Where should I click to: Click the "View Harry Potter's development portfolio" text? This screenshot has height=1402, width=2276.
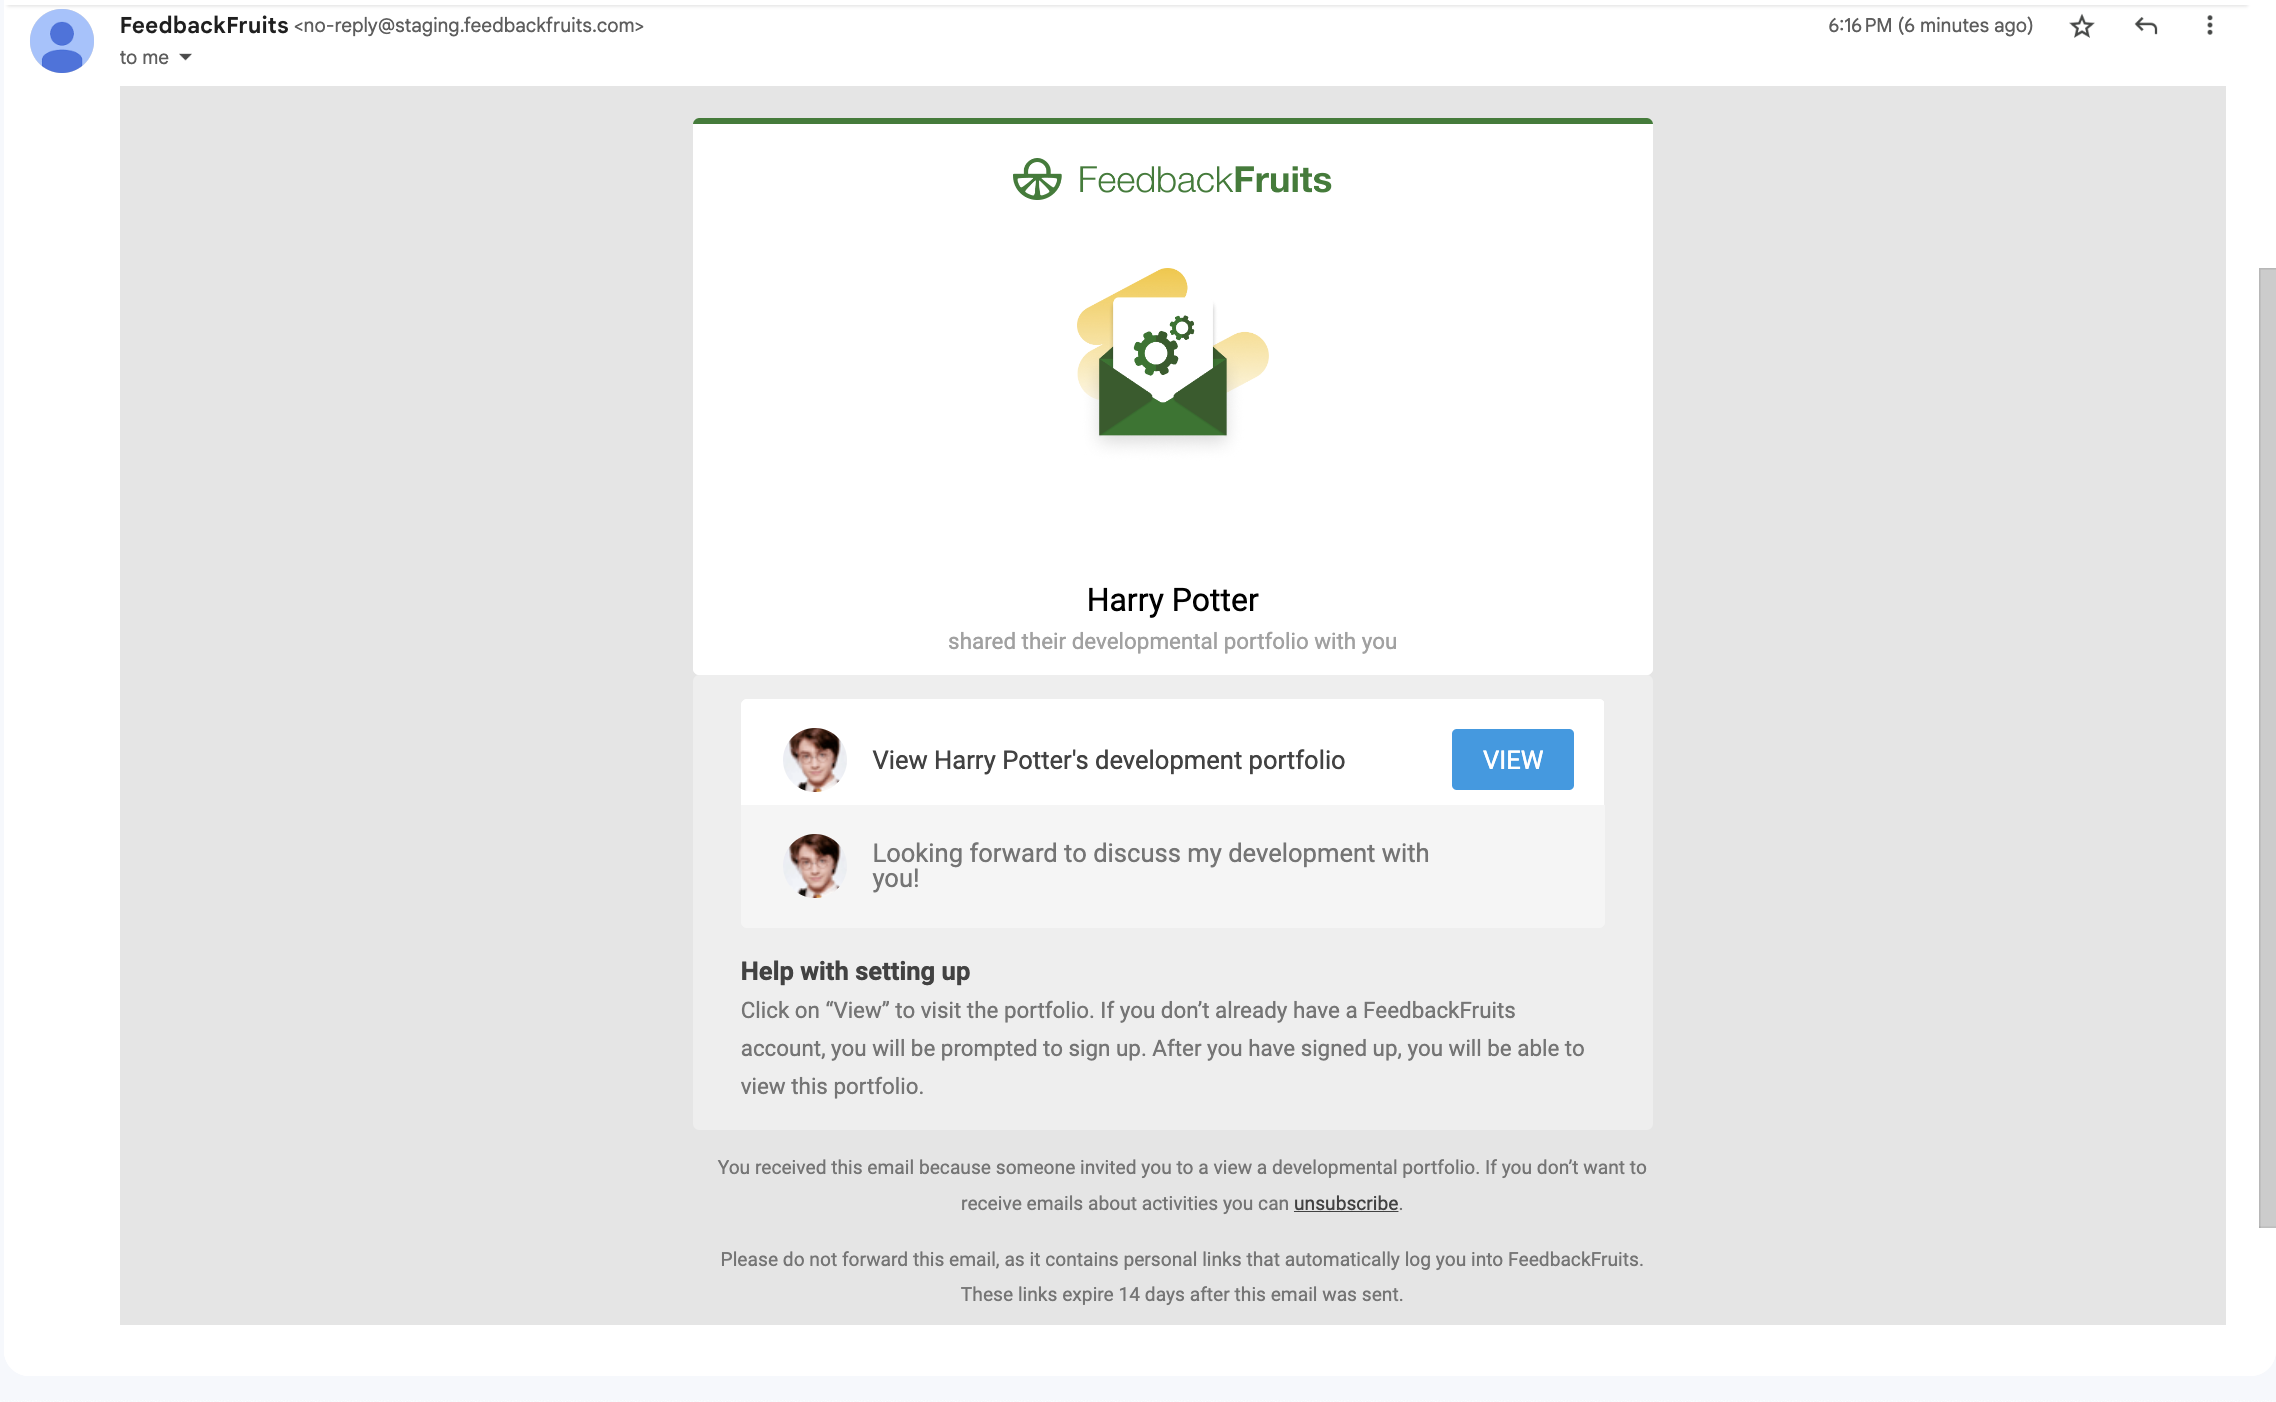[x=1108, y=760]
